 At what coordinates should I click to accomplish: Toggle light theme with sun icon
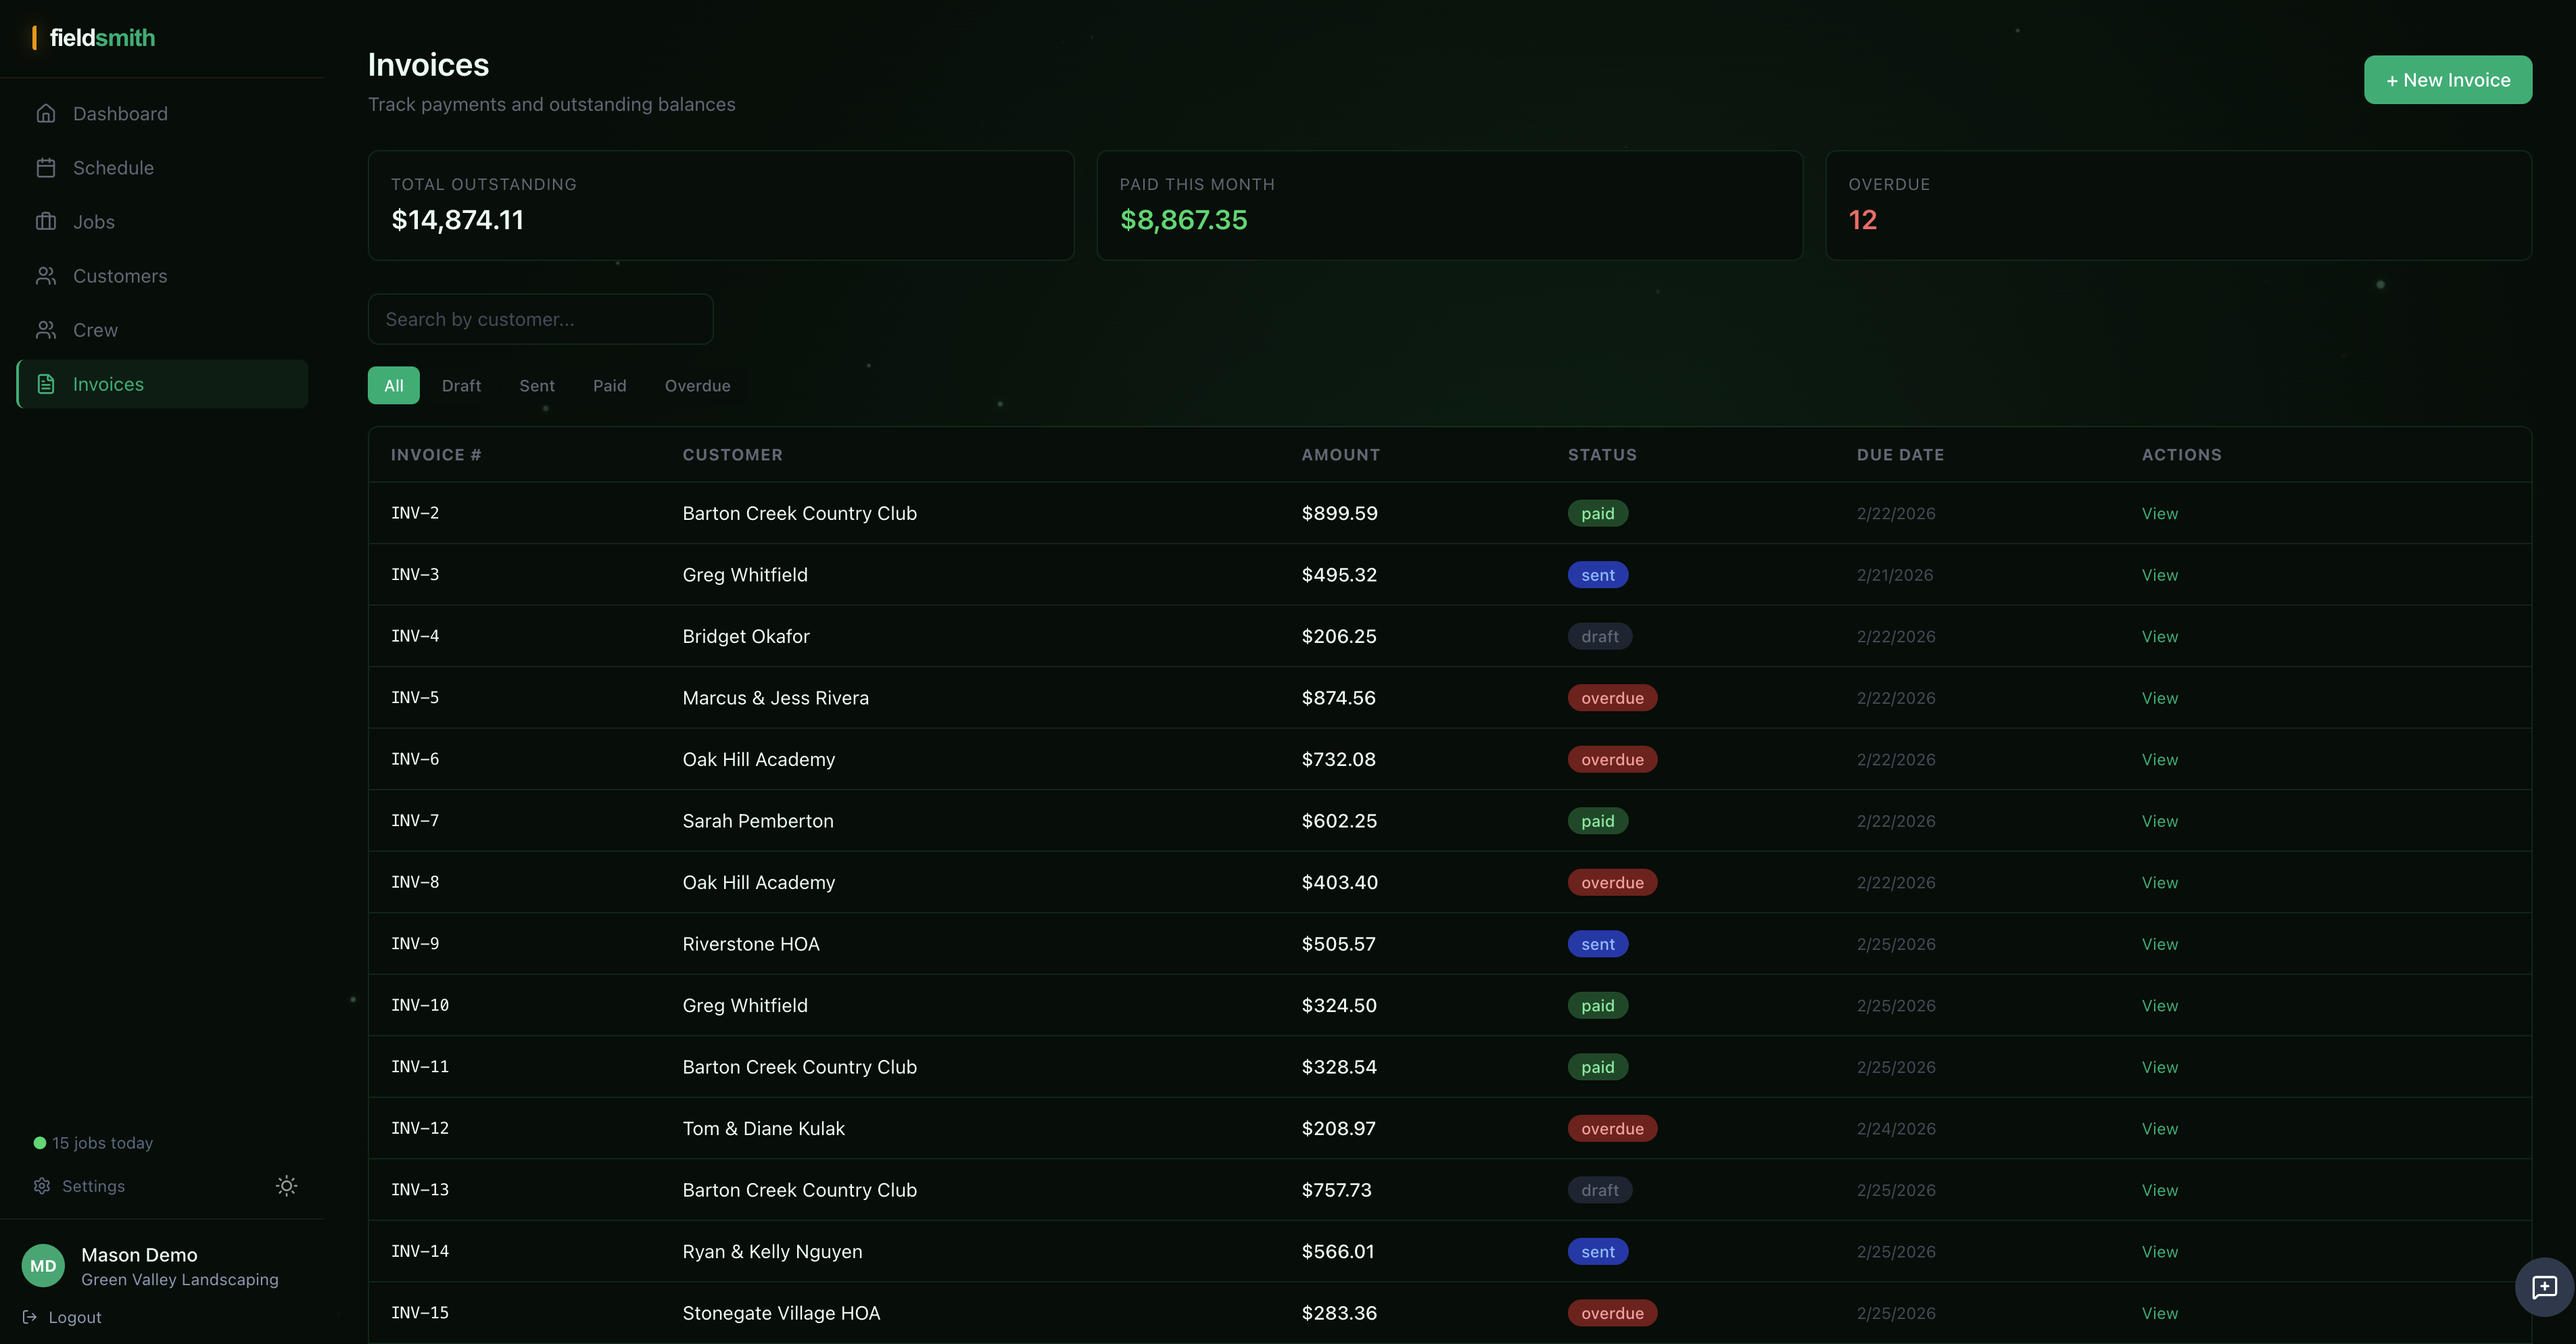[287, 1186]
